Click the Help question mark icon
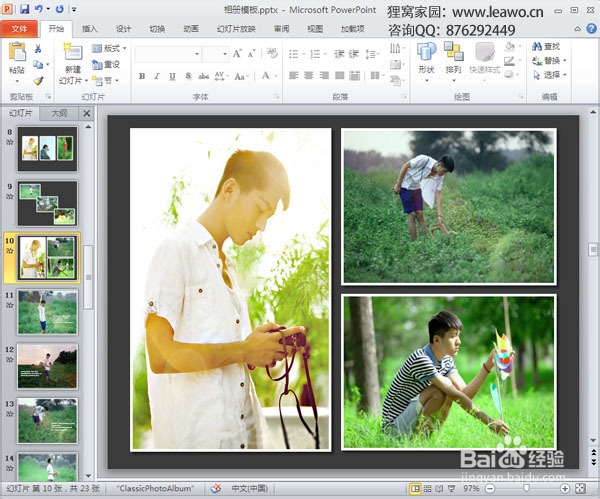This screenshot has height=499, width=600. (592, 28)
